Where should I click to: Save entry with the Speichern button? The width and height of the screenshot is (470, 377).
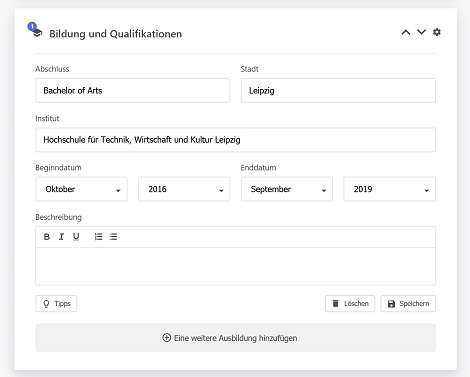(x=408, y=304)
